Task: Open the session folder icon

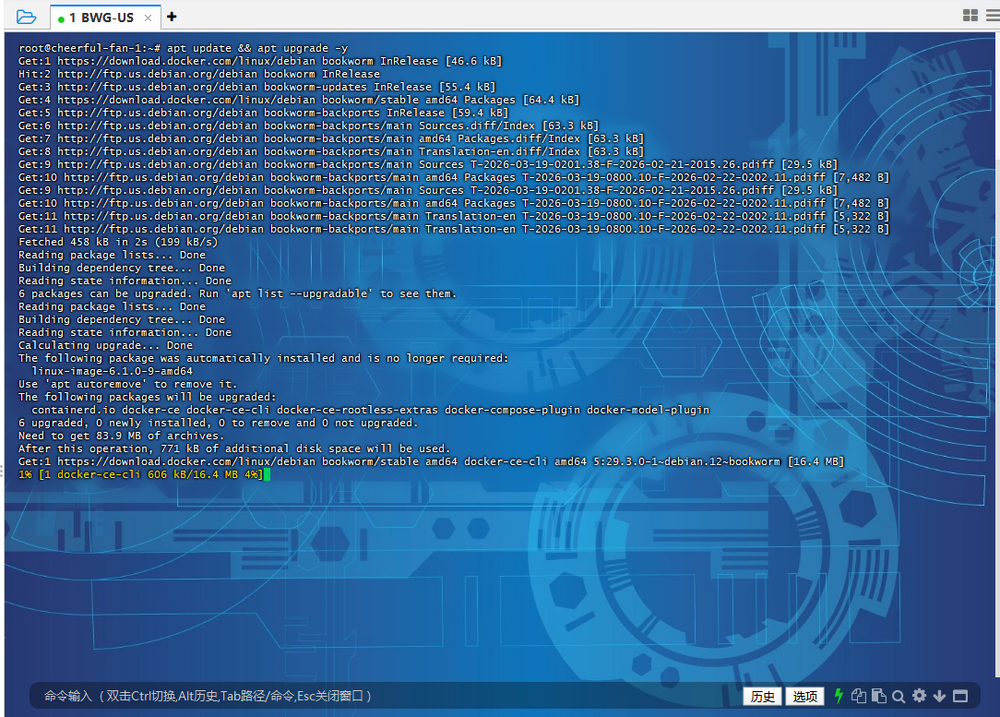Action: point(26,16)
